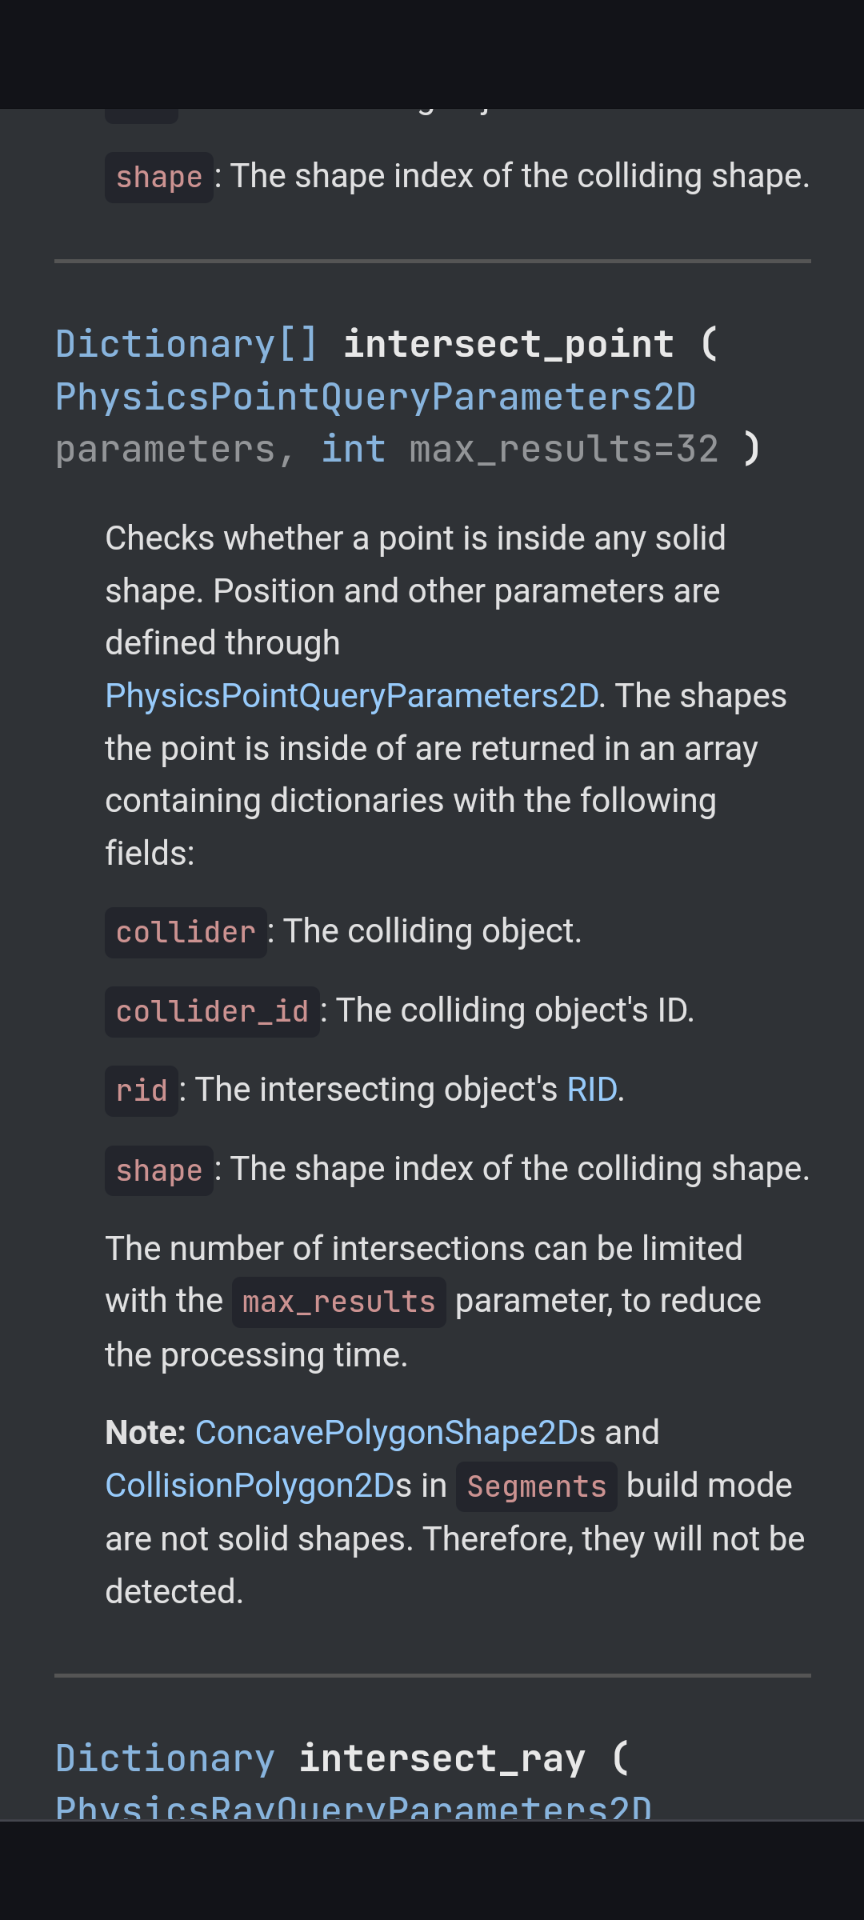Select the Segments inline code label

point(536,1487)
